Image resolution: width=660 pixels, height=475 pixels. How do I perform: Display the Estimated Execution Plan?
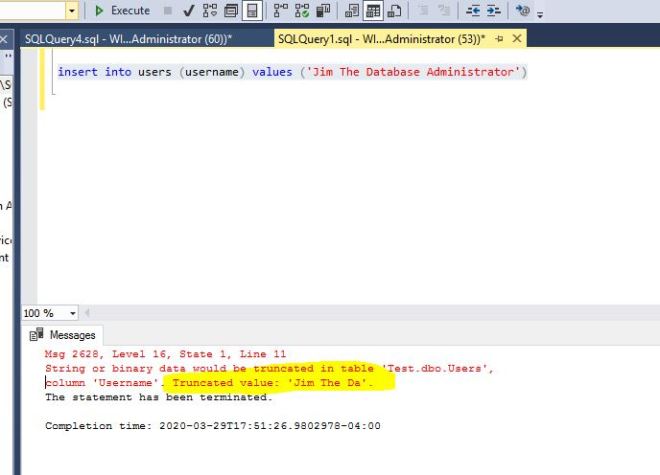(209, 11)
